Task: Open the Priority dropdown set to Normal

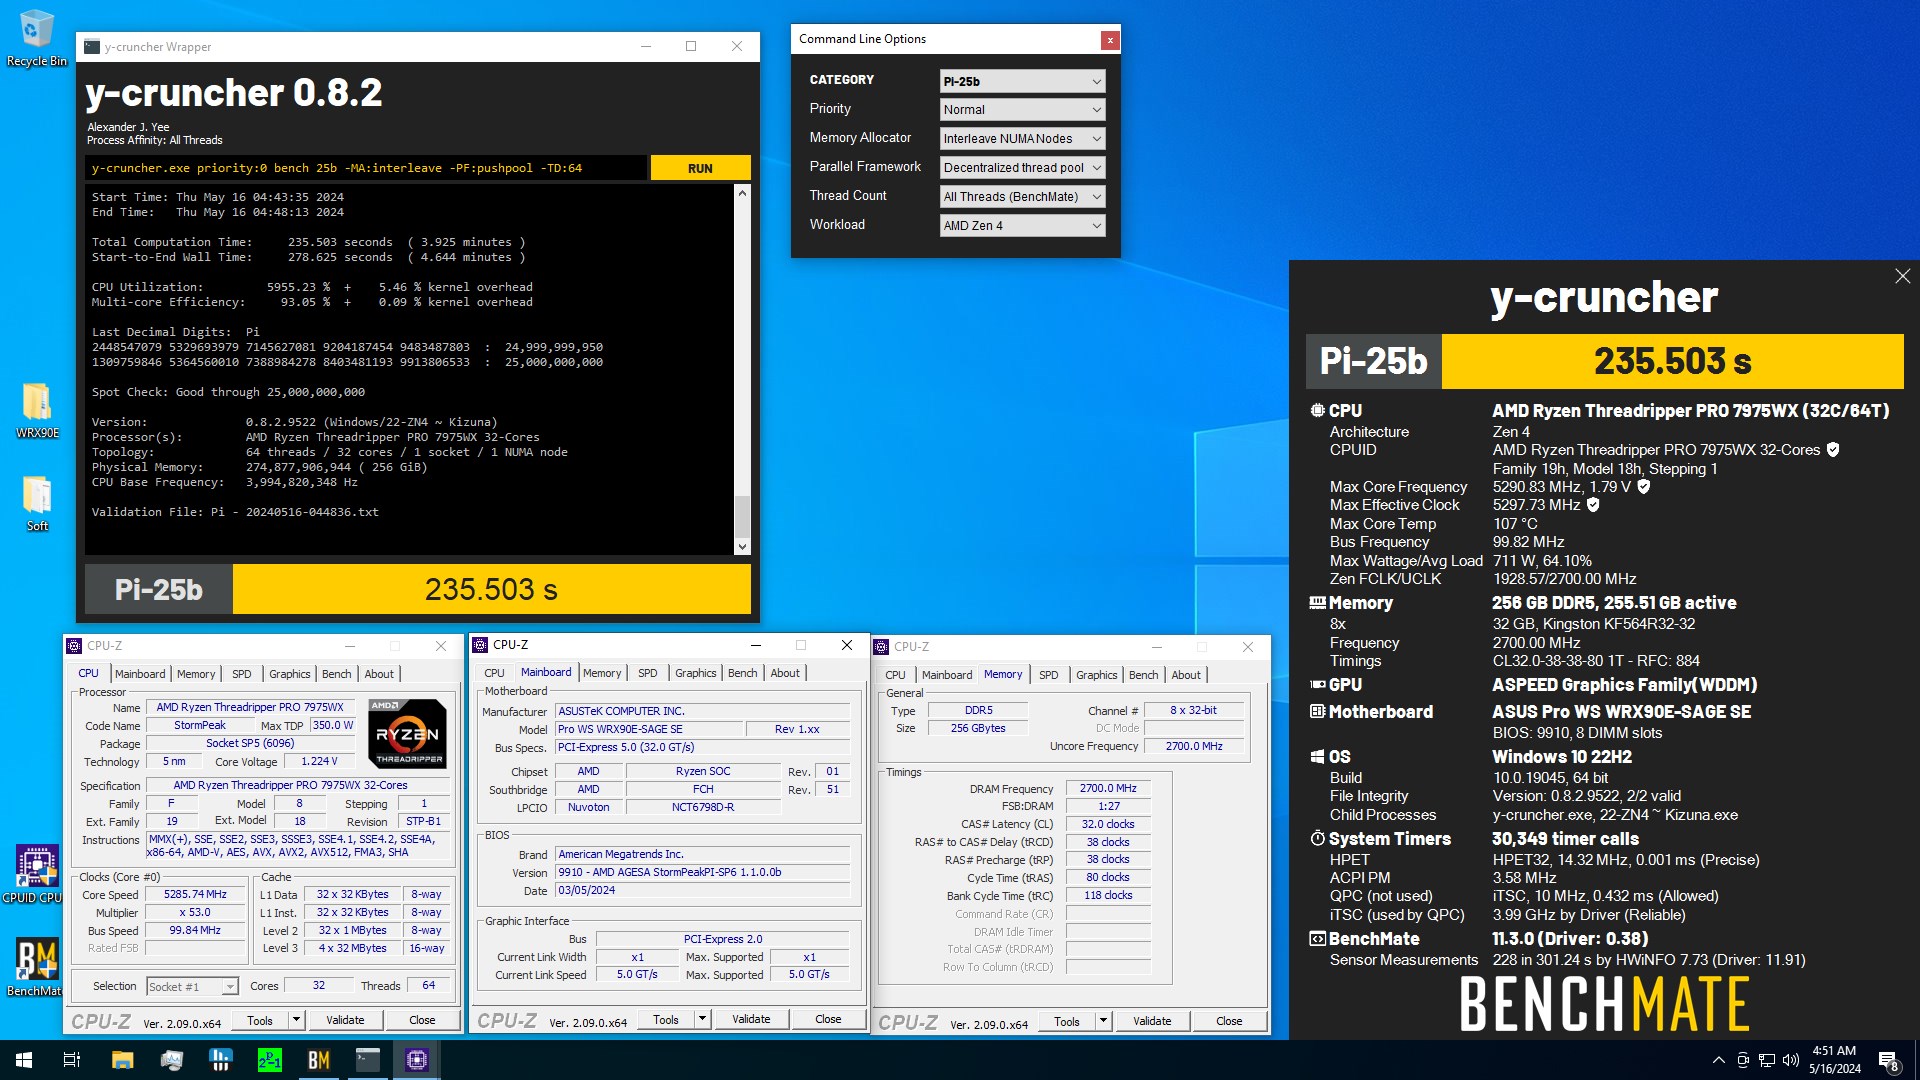Action: coord(1022,110)
